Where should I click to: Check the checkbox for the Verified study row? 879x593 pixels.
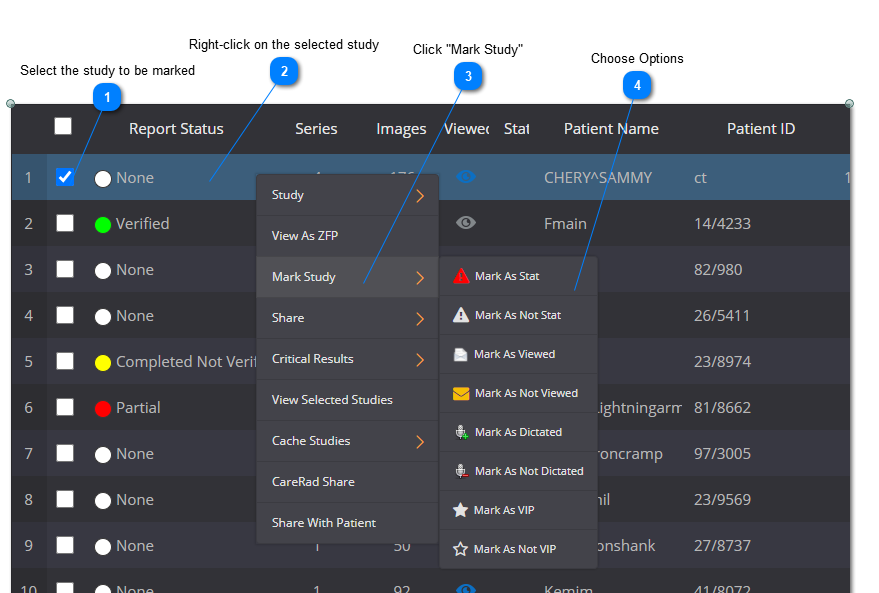click(65, 223)
